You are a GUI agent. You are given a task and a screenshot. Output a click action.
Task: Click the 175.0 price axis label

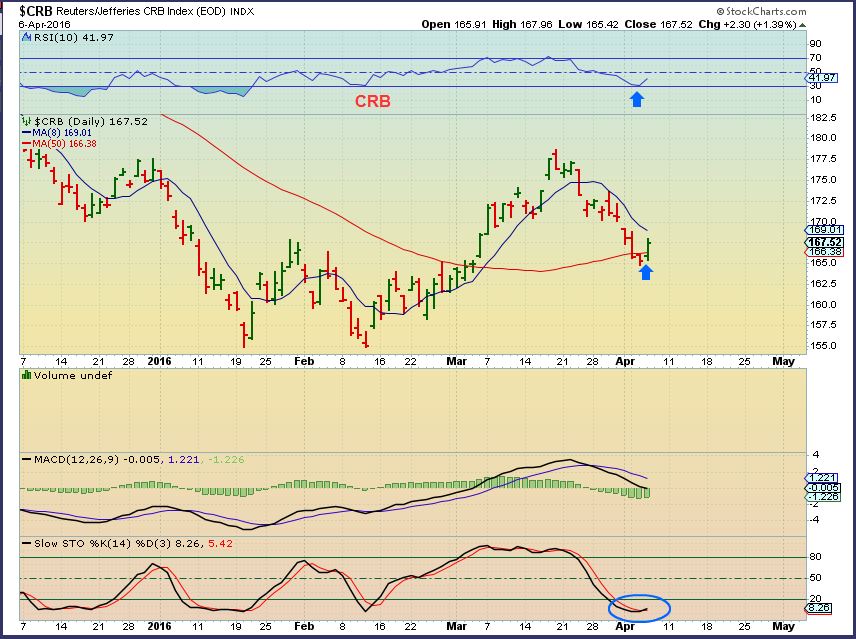[x=823, y=180]
